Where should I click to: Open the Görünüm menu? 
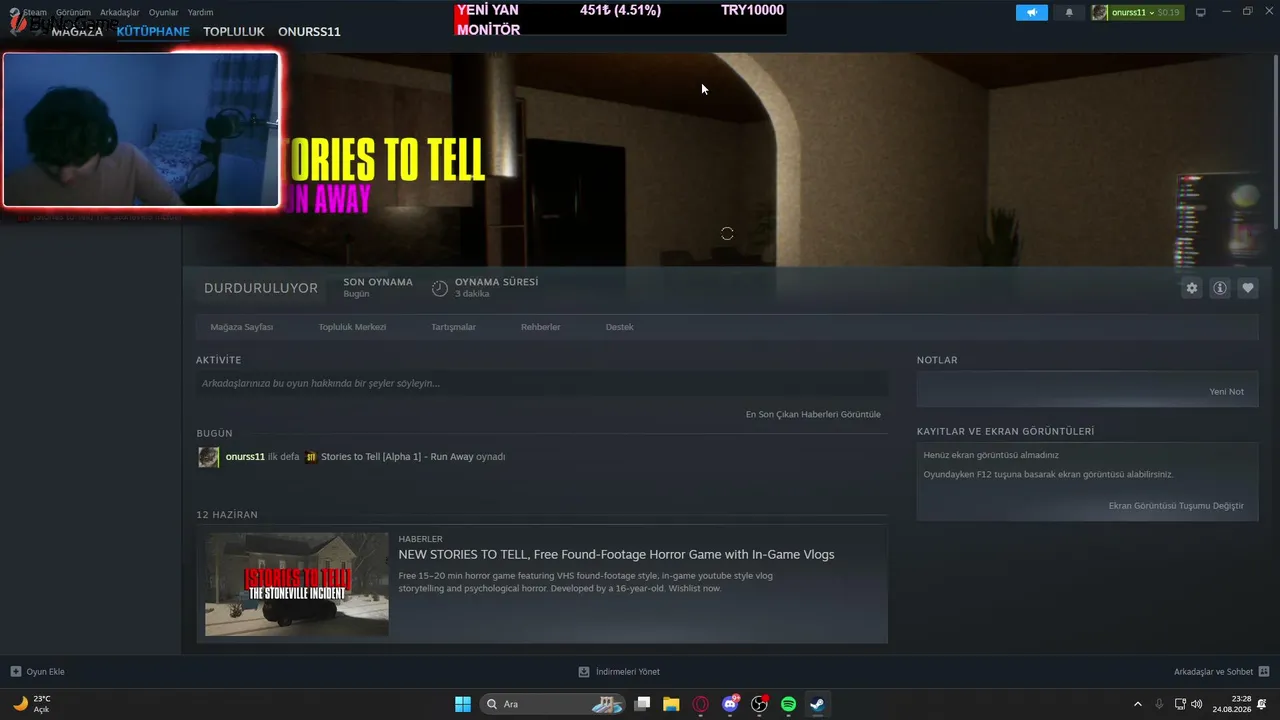tap(73, 13)
